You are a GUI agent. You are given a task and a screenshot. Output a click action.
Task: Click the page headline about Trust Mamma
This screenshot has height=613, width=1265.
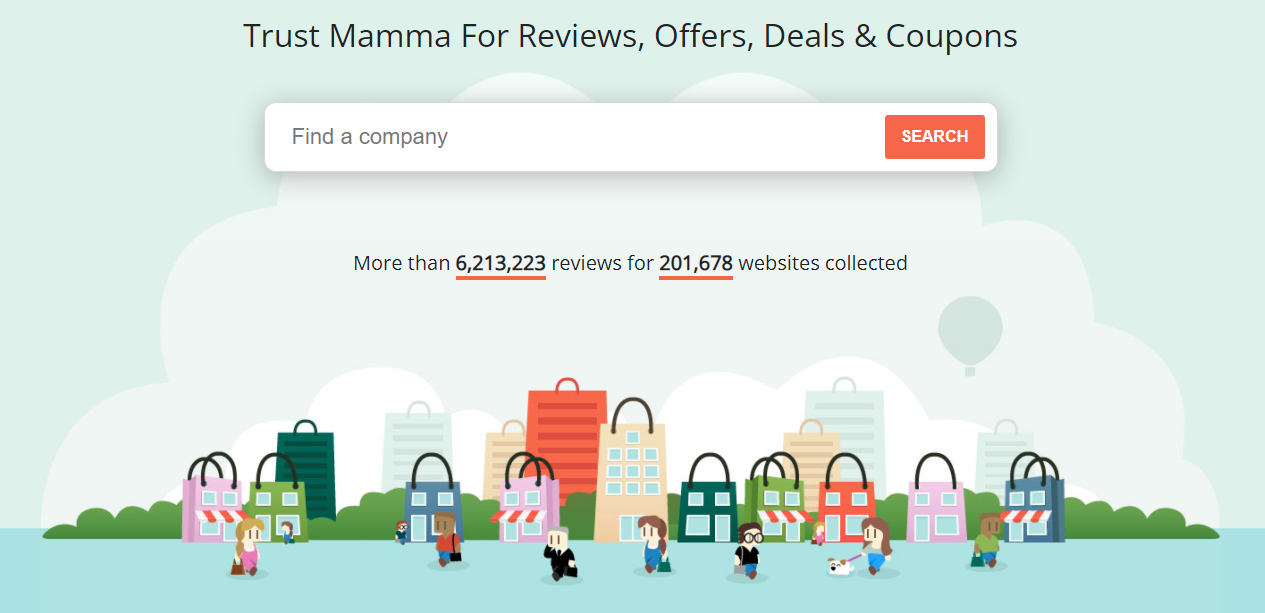click(x=630, y=37)
